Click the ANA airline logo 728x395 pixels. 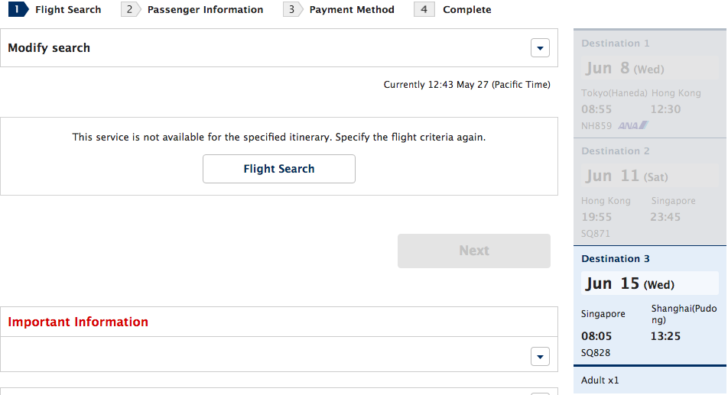click(633, 125)
